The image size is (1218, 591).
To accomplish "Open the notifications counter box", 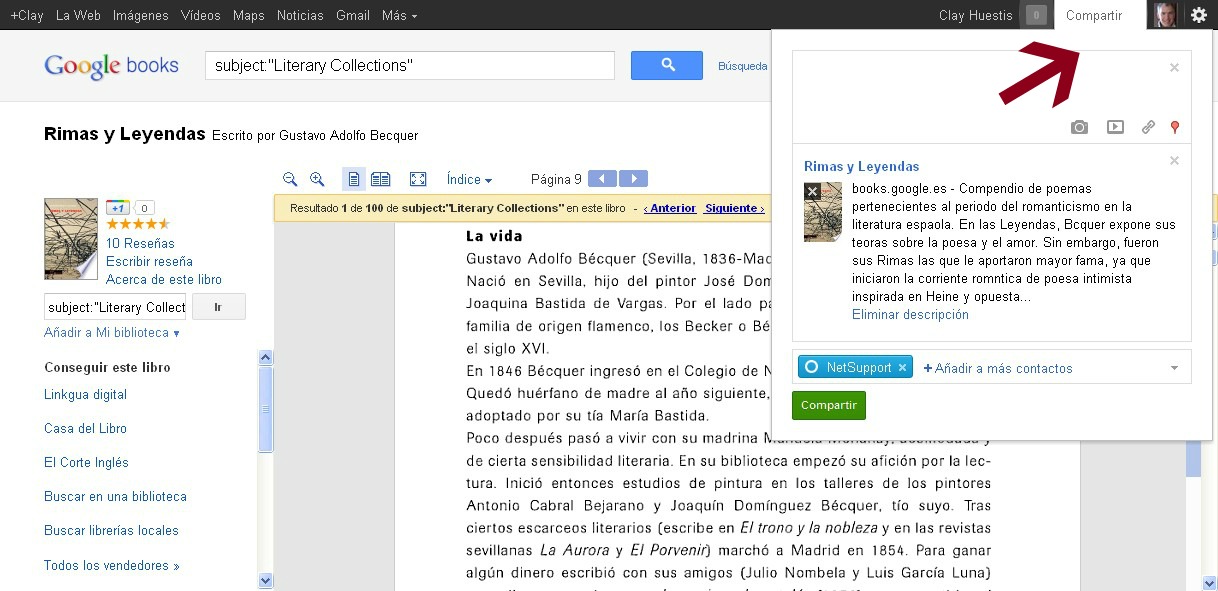I will [x=1037, y=15].
